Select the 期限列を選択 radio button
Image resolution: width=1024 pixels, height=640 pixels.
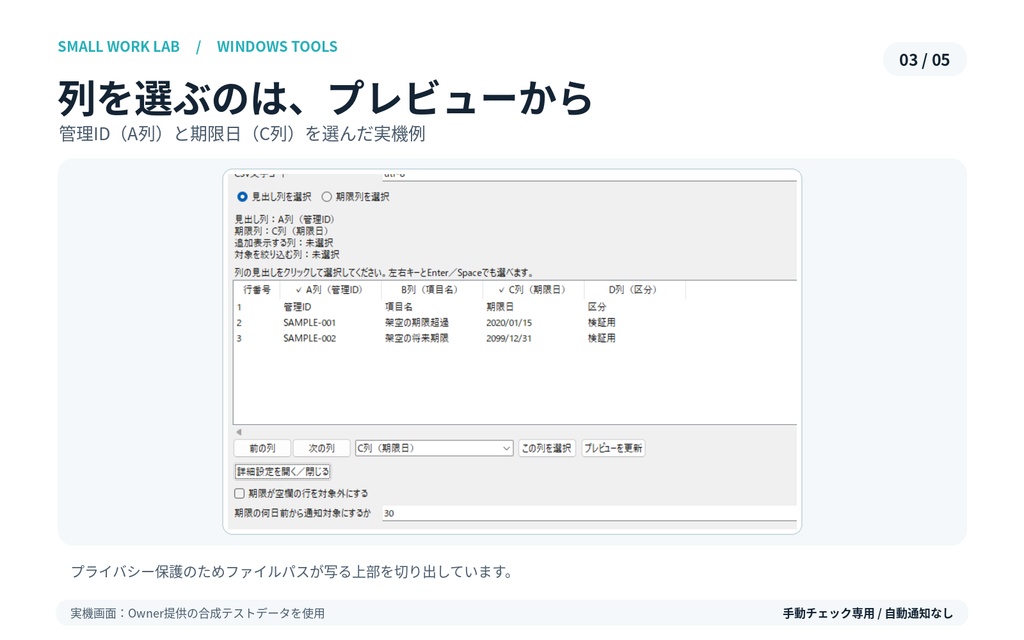tap(327, 197)
